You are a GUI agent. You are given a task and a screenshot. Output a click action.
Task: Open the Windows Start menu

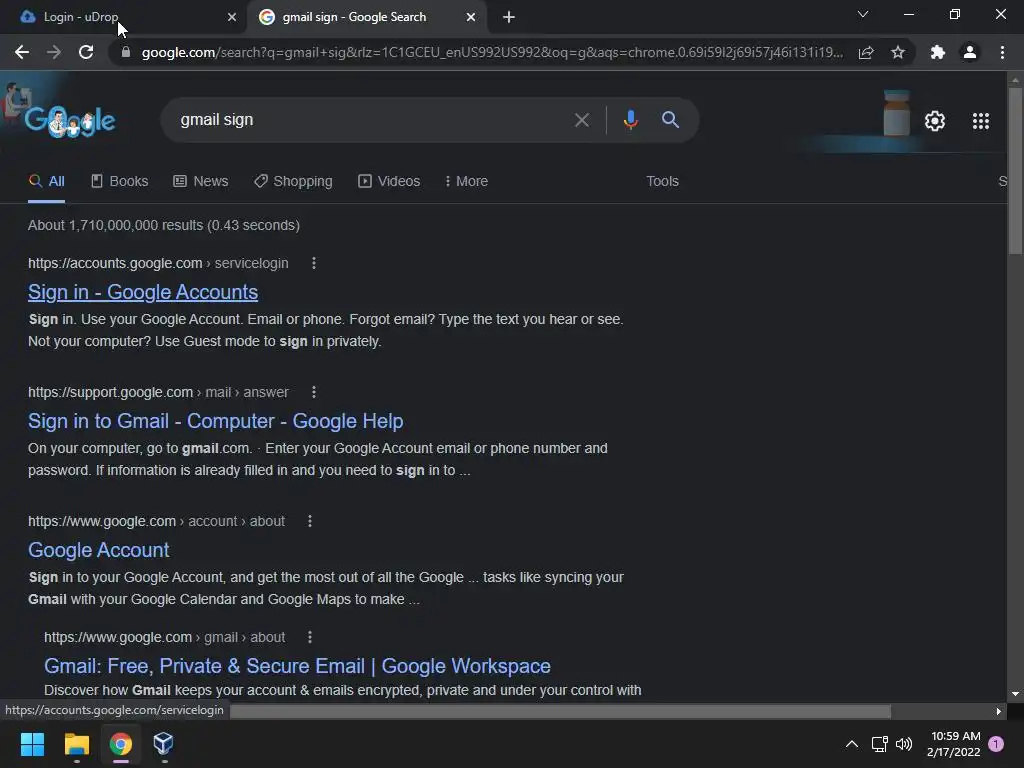point(32,744)
